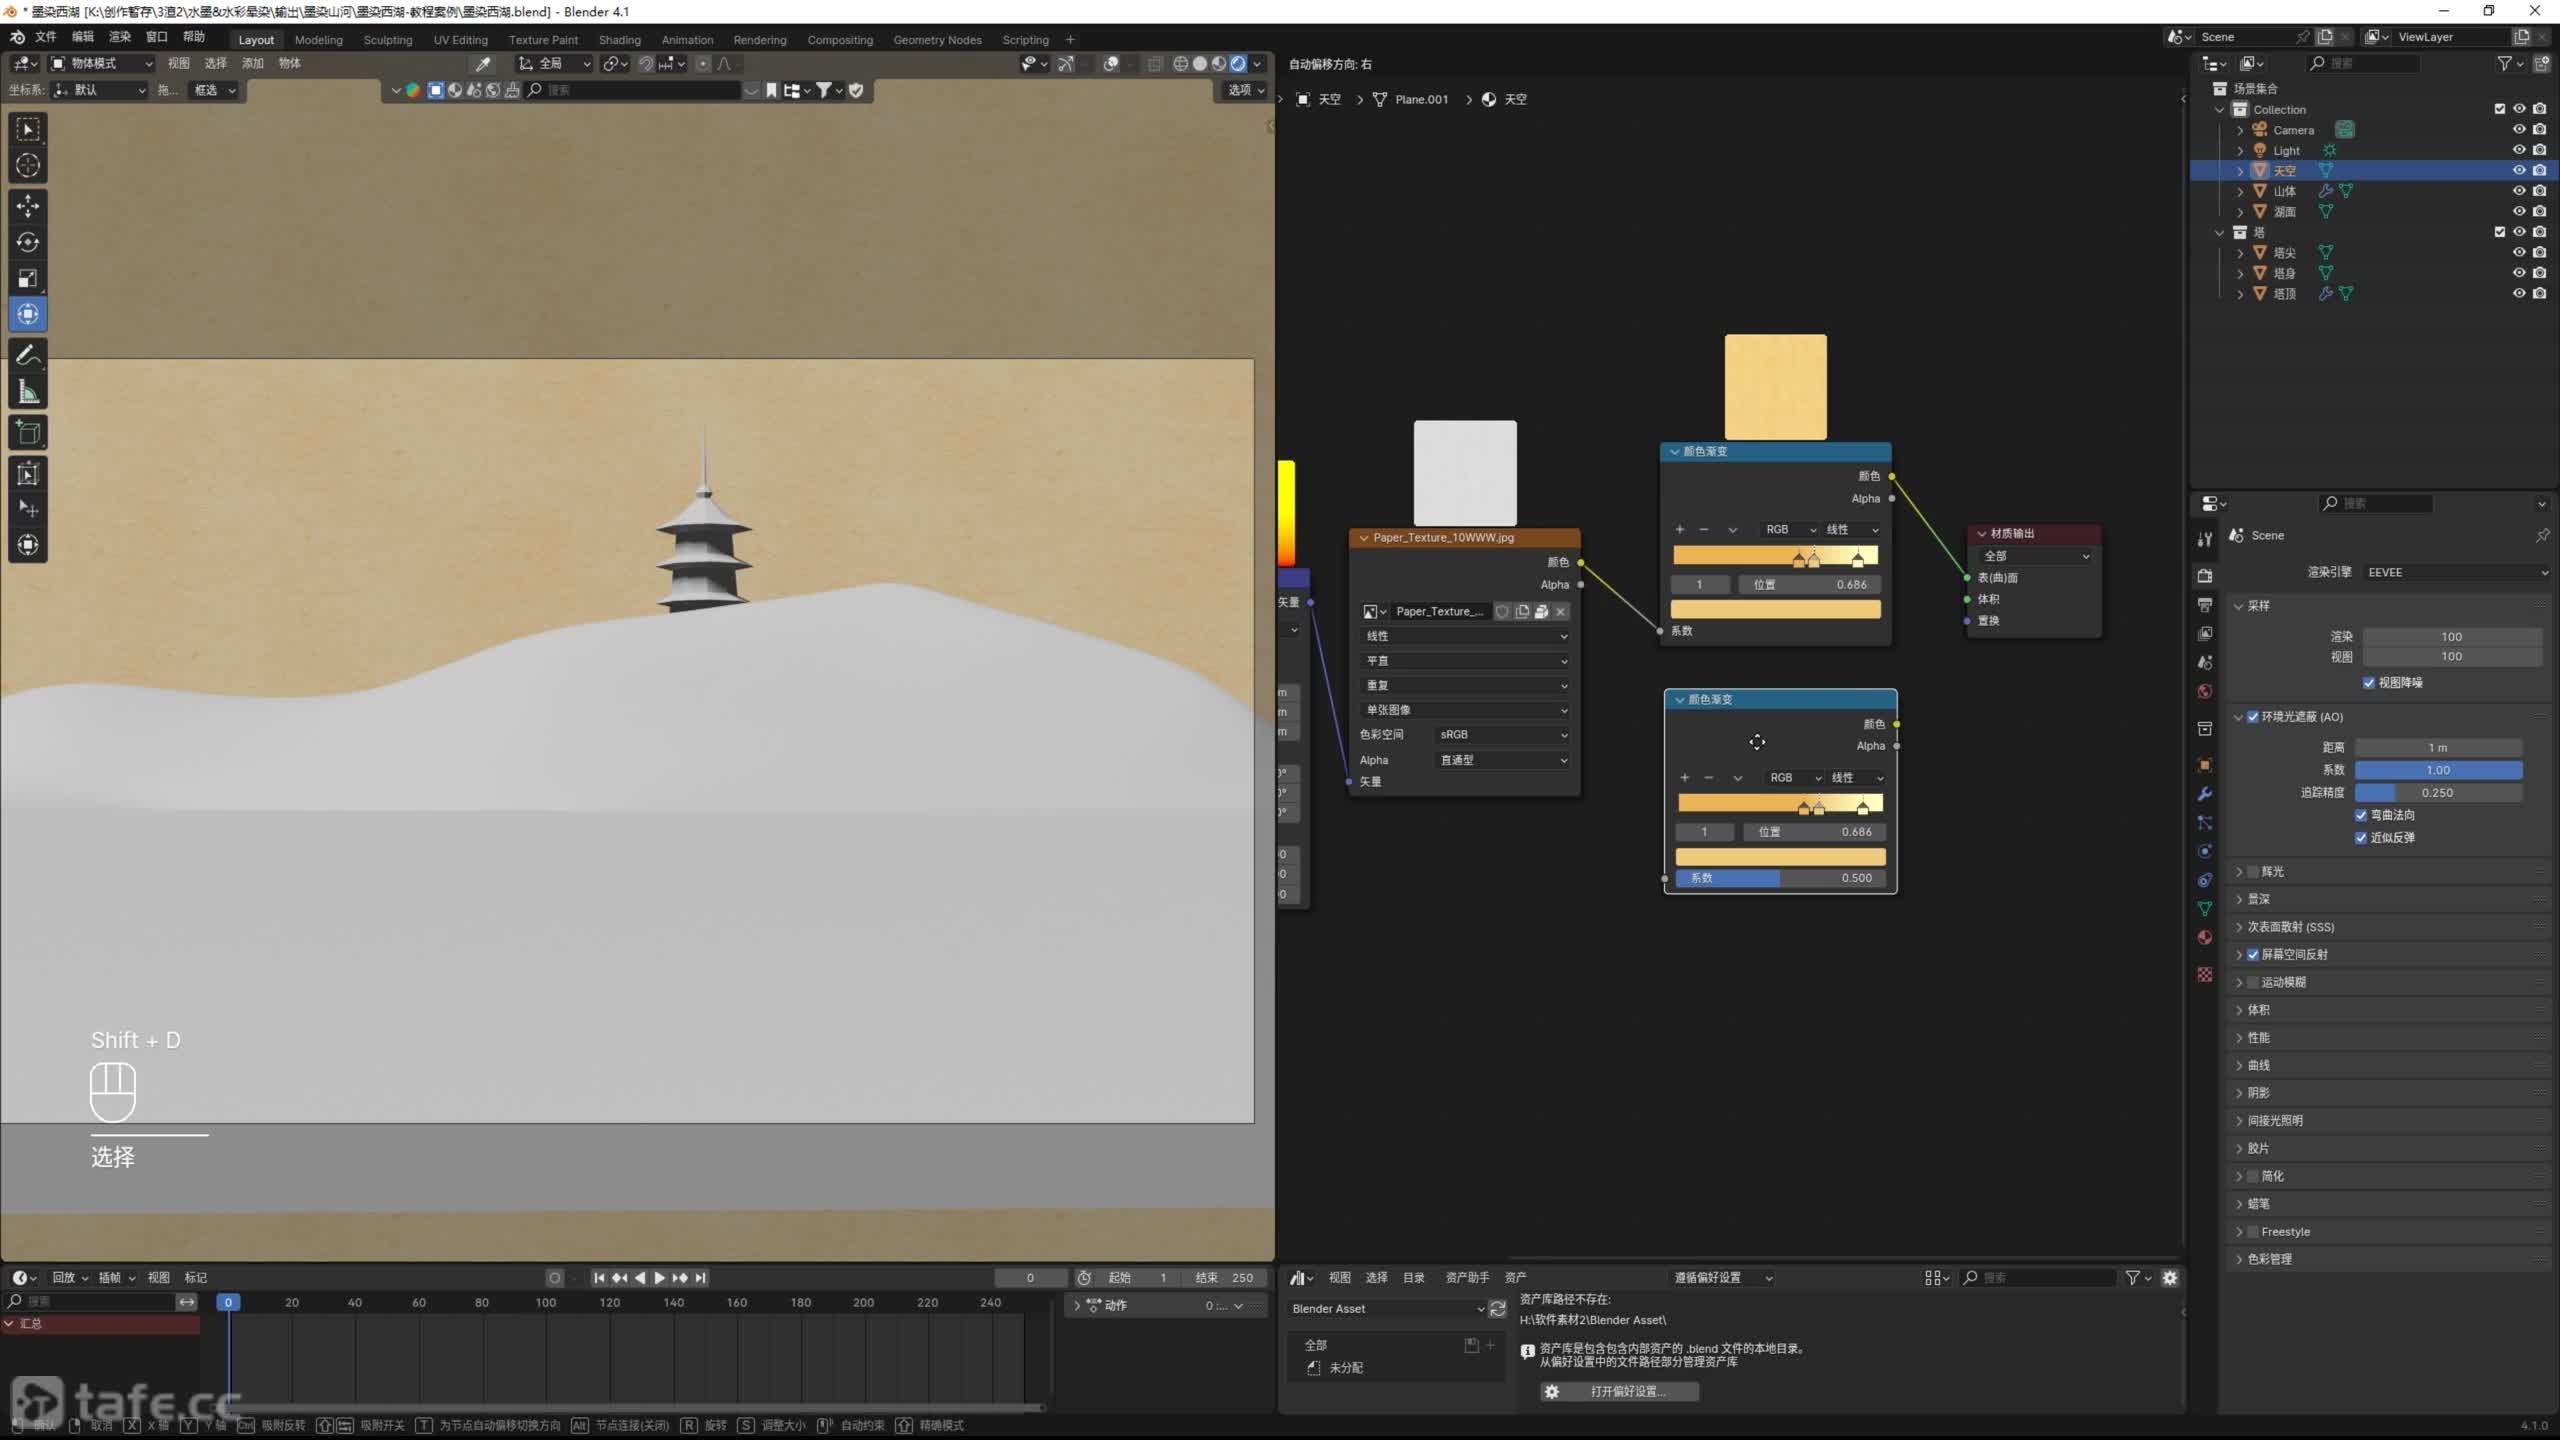
Task: Select the Rotate tool in left toolbar
Action: point(28,242)
